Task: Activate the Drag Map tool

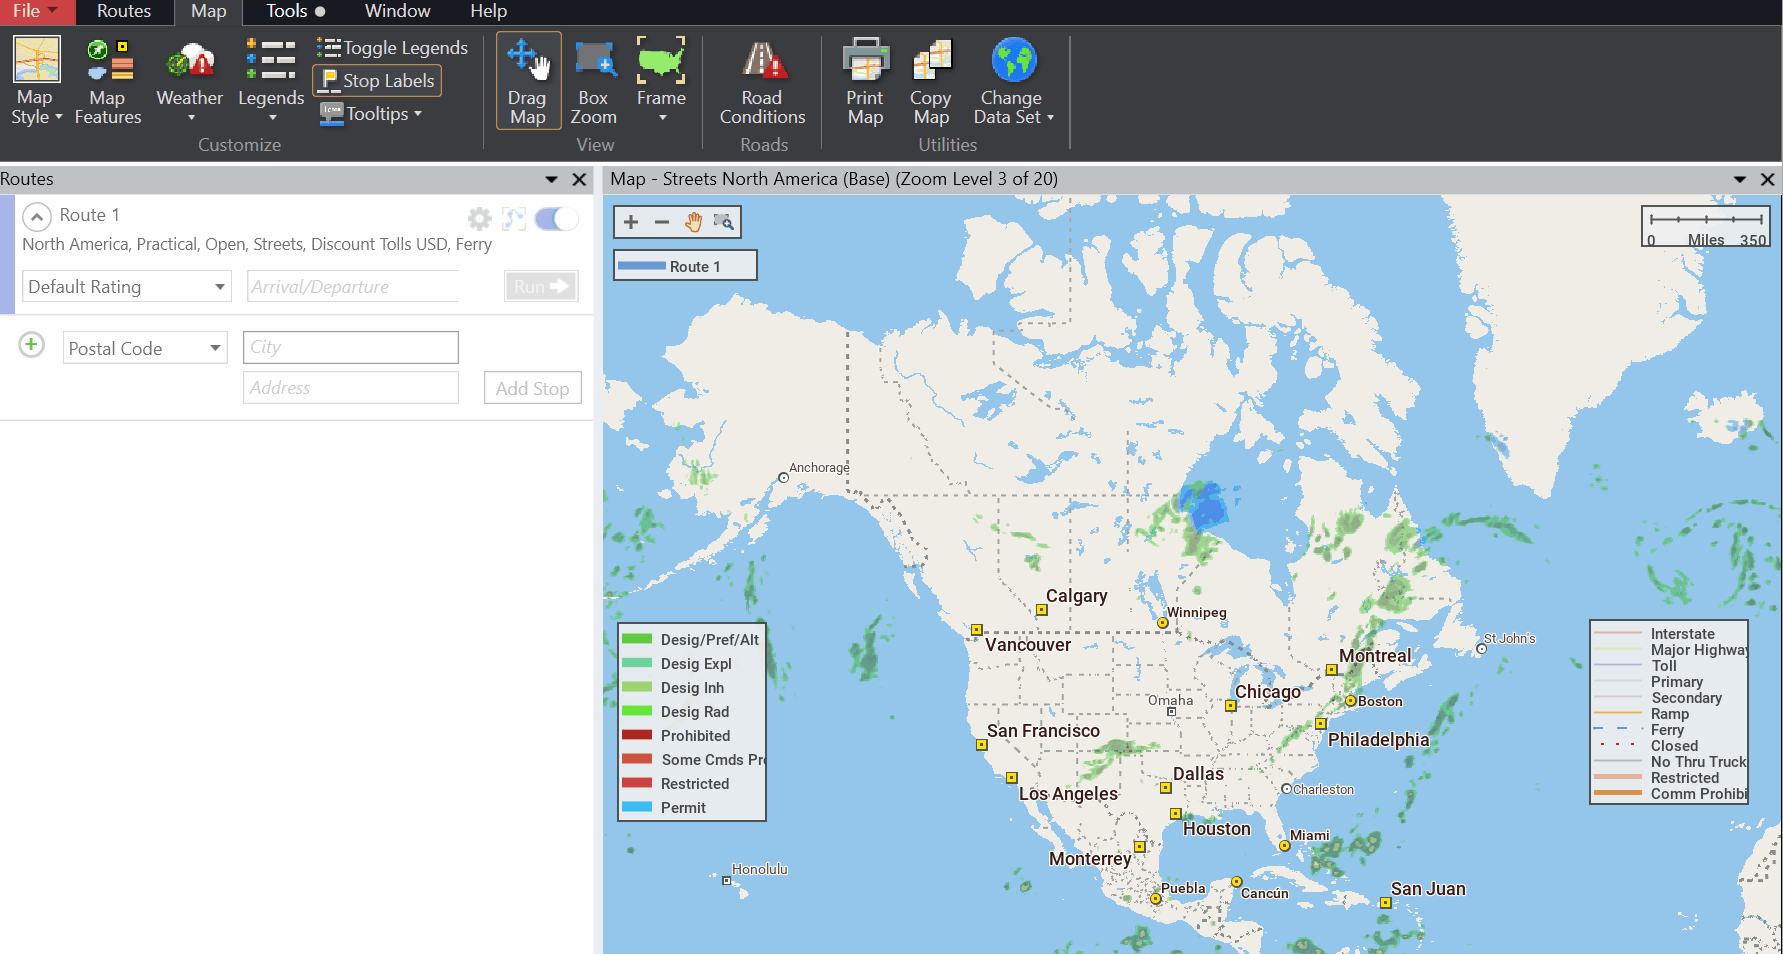Action: pos(527,80)
